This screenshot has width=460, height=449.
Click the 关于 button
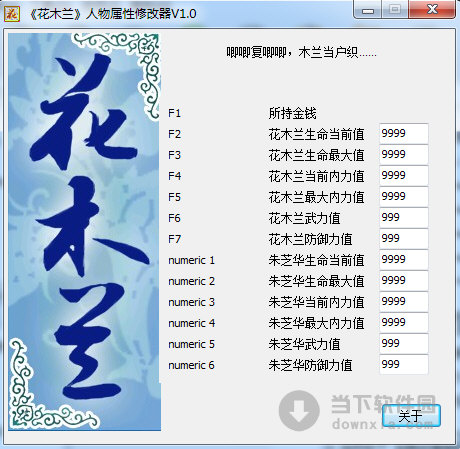click(411, 416)
